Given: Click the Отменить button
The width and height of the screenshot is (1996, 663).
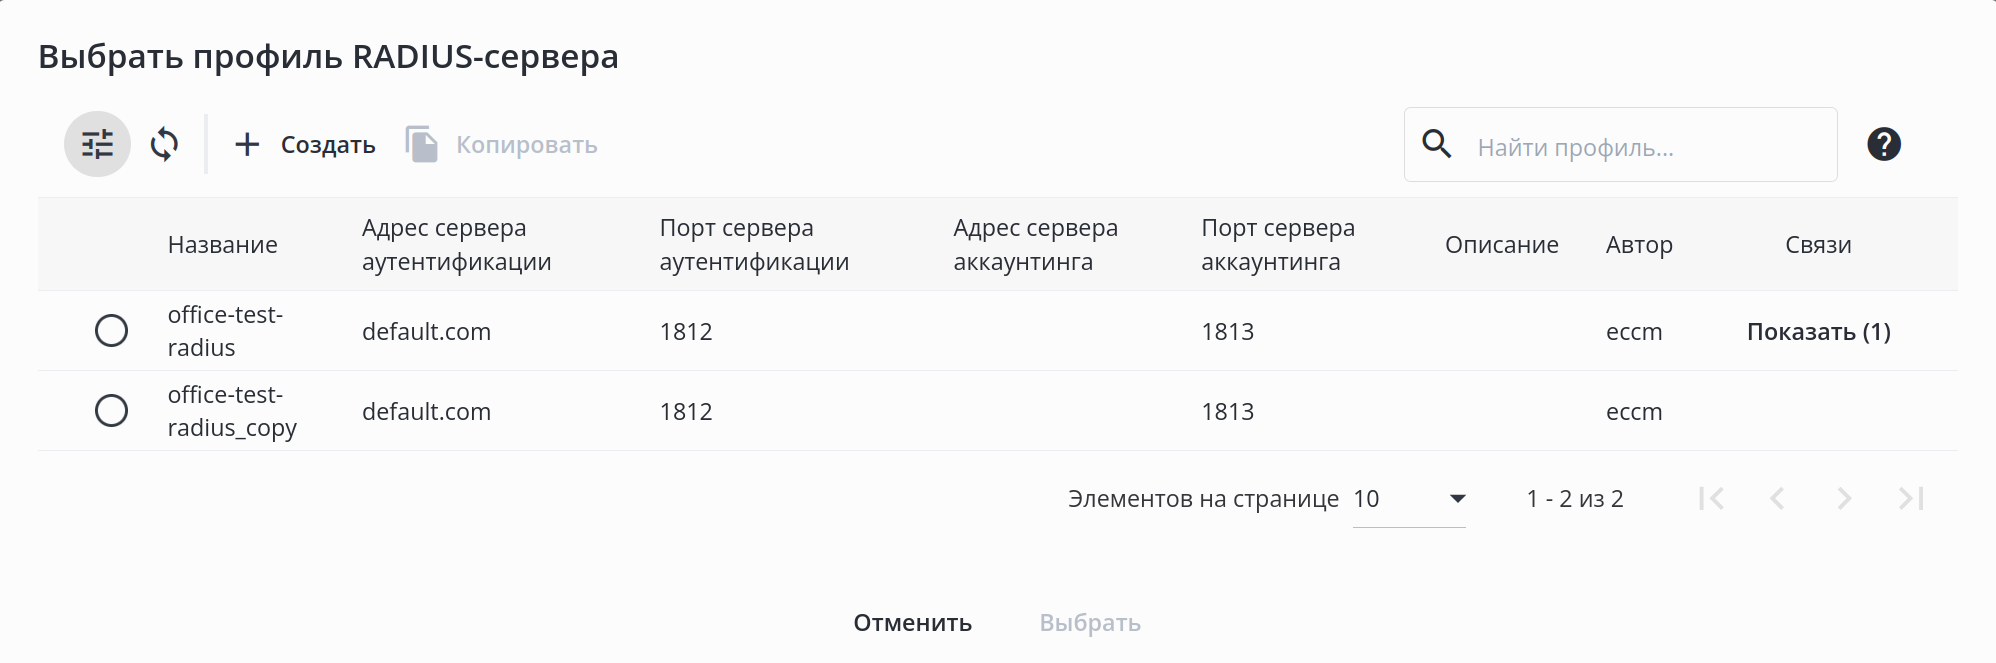Looking at the screenshot, I should coord(912,623).
